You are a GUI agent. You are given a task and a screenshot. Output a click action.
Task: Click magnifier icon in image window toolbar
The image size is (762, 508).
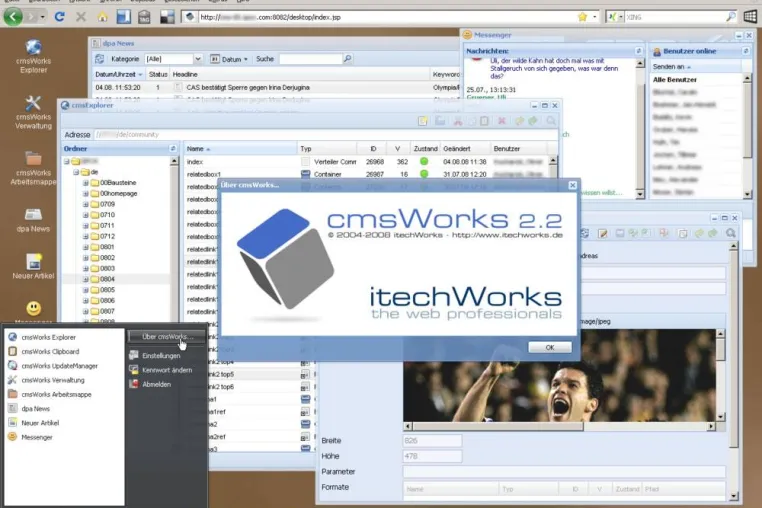(730, 233)
